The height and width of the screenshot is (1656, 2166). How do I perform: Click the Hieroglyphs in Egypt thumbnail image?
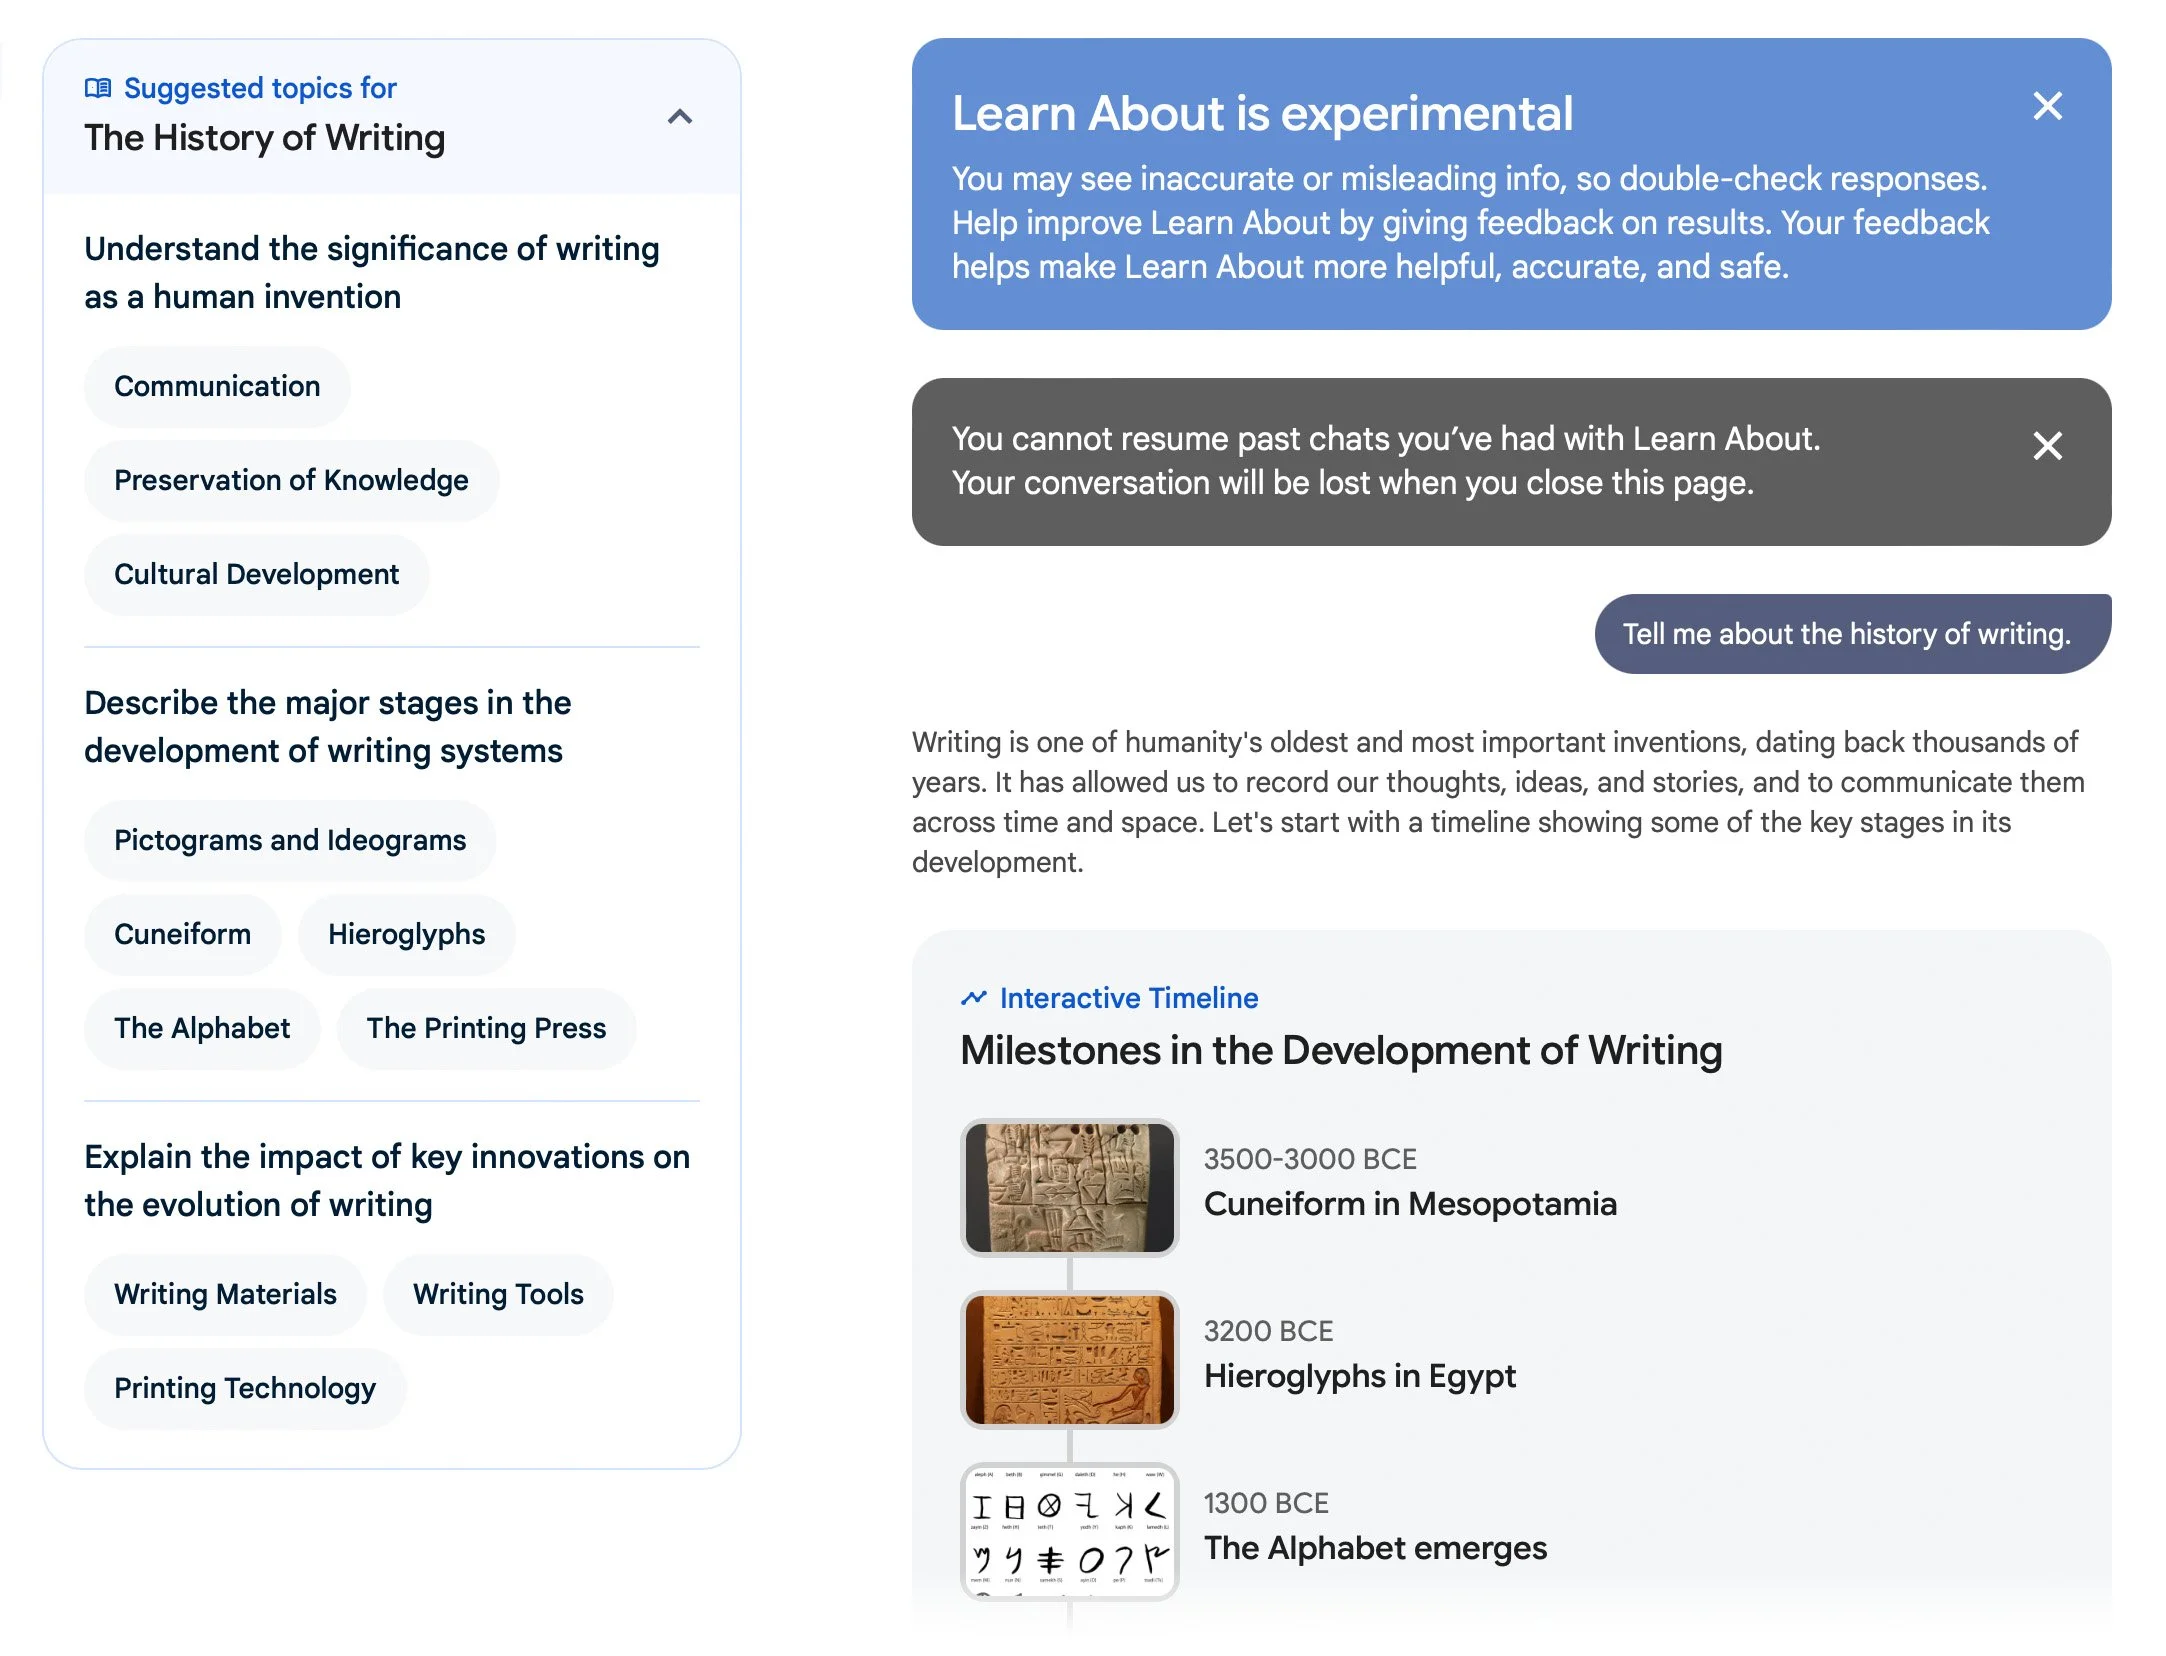[1069, 1359]
